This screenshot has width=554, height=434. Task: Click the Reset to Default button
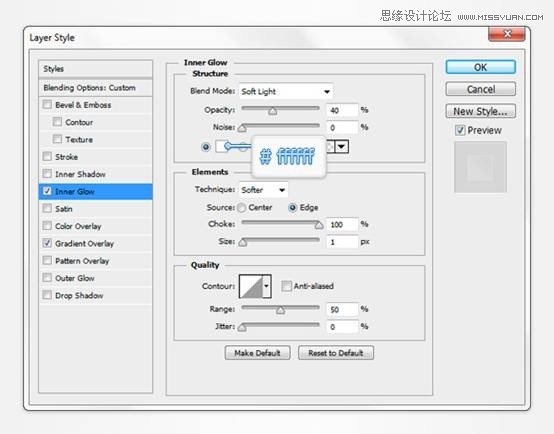click(x=336, y=353)
